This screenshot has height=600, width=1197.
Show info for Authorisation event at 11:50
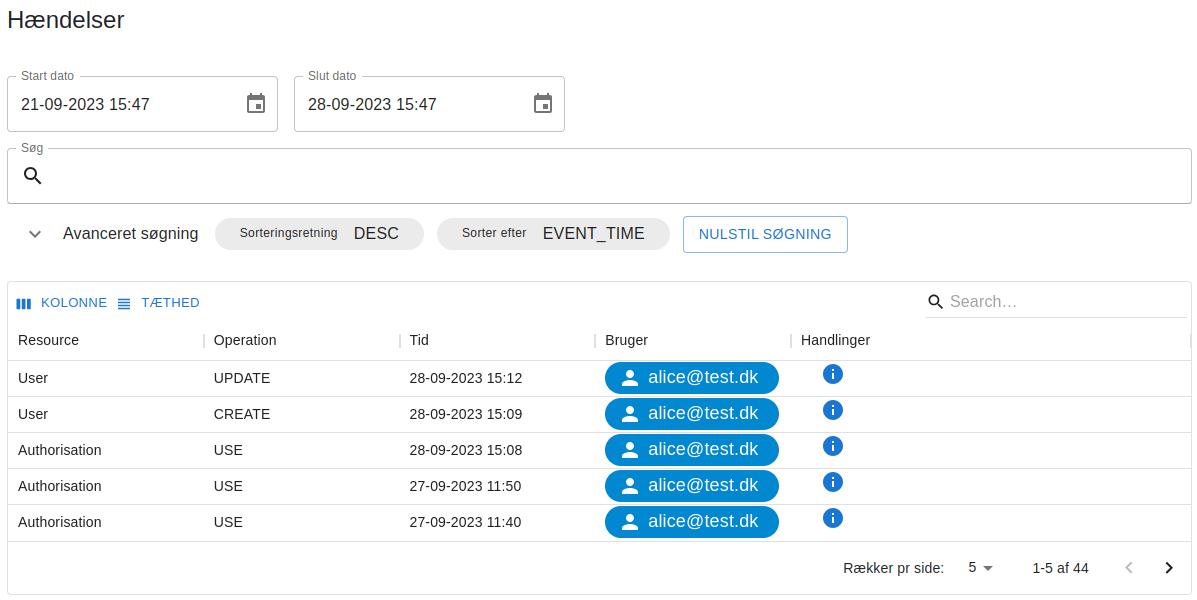tap(832, 482)
